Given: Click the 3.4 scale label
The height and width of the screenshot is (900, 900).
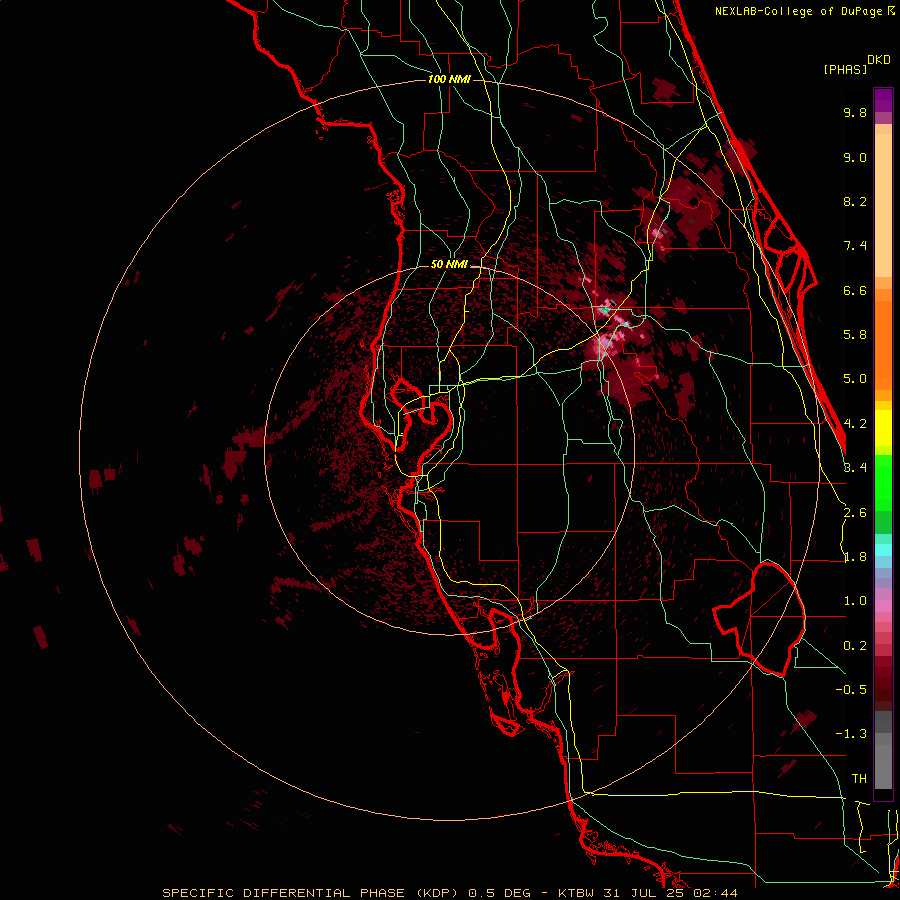Looking at the screenshot, I should point(855,468).
